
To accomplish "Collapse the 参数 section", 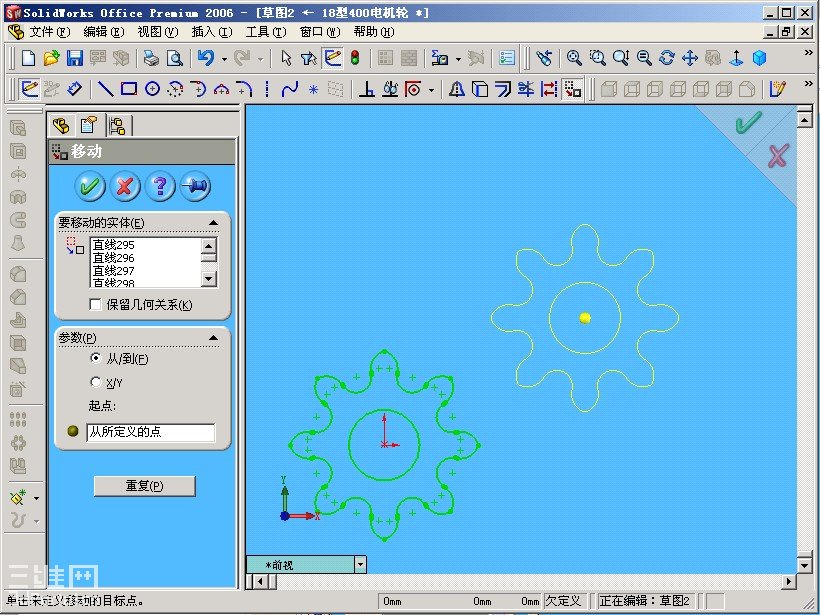I will 213,338.
